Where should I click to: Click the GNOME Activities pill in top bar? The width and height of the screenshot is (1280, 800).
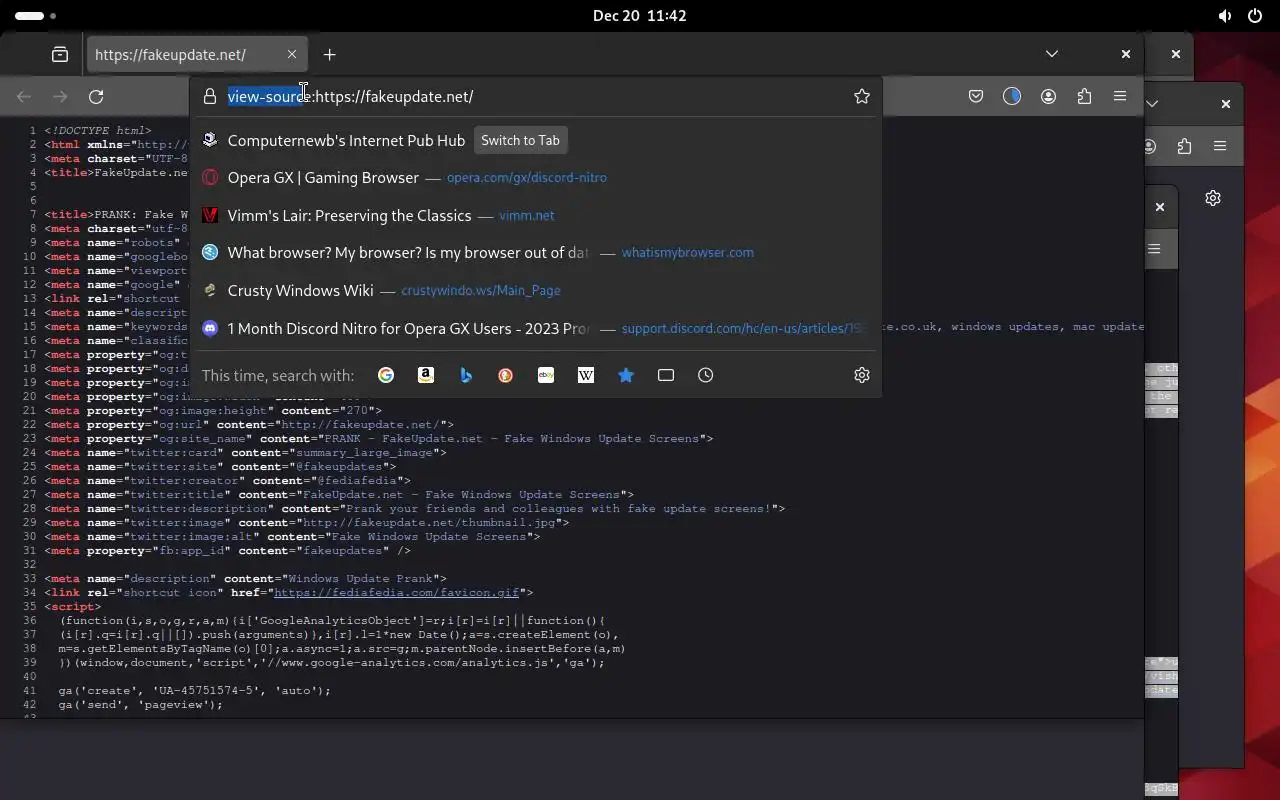(x=36, y=16)
